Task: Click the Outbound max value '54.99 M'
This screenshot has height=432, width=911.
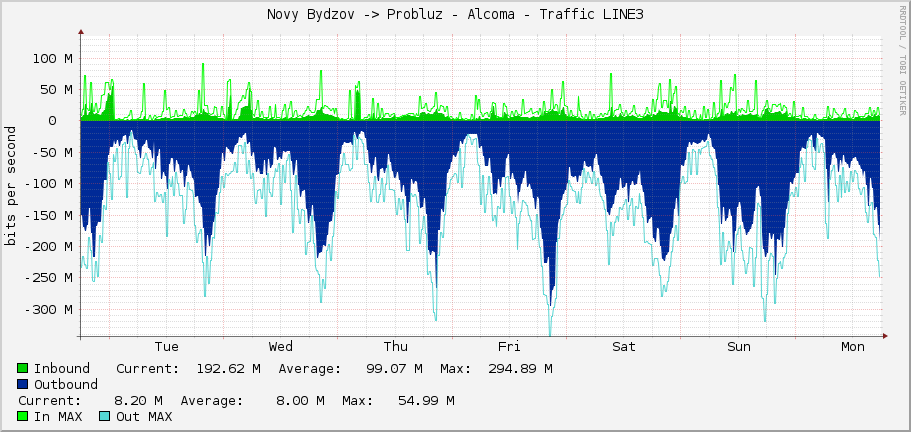Action: pyautogui.click(x=426, y=401)
